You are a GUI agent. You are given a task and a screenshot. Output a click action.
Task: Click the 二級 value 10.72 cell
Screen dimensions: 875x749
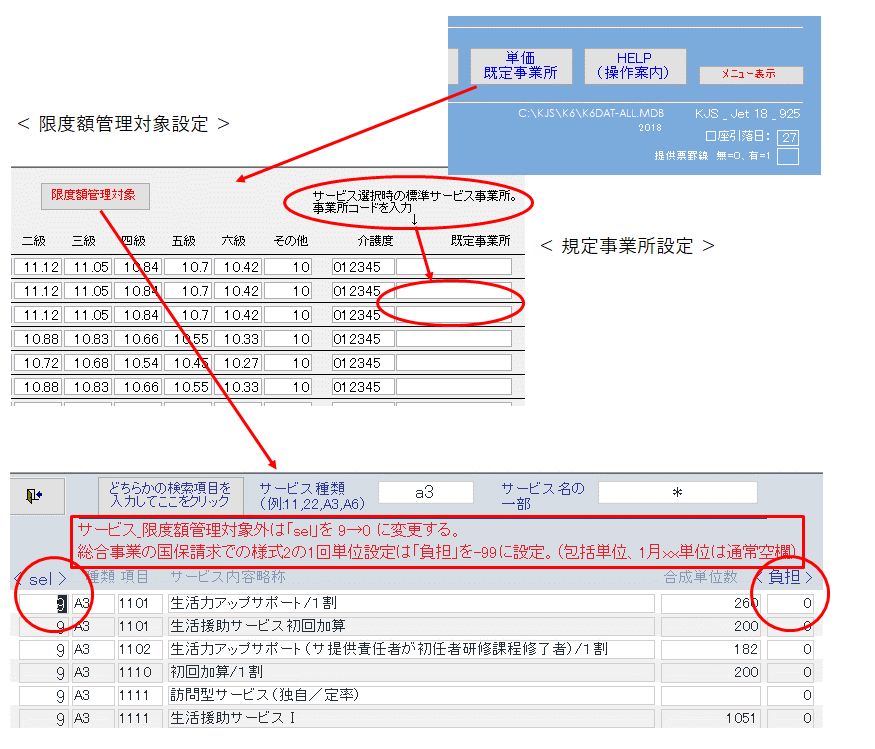35,363
